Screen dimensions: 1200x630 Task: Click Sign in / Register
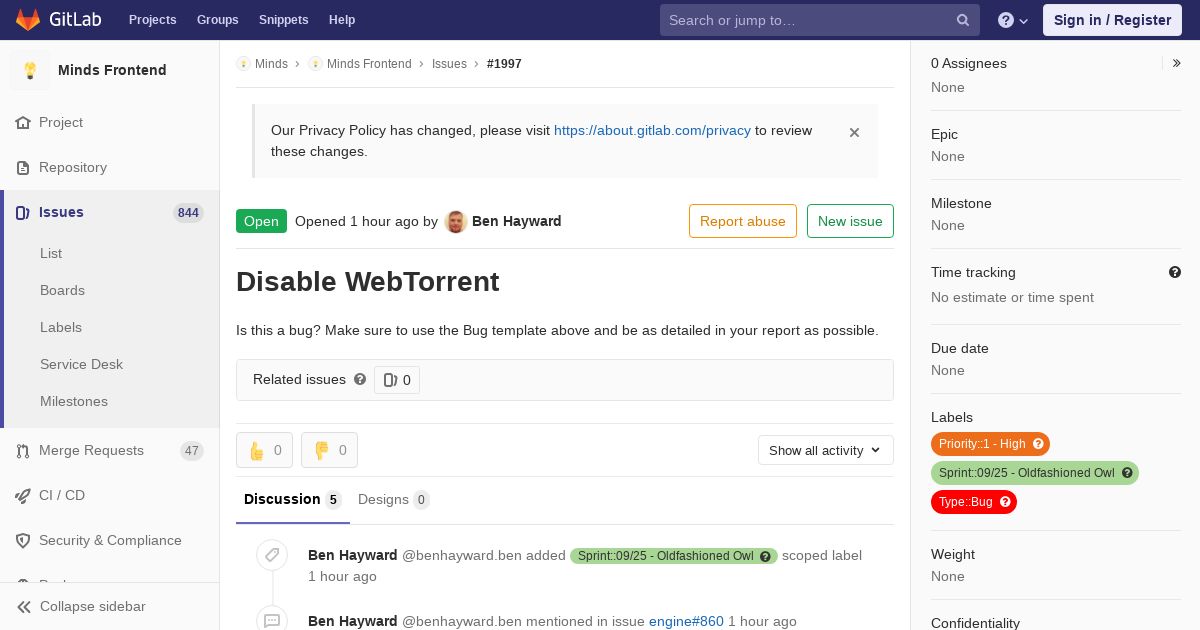[1112, 20]
